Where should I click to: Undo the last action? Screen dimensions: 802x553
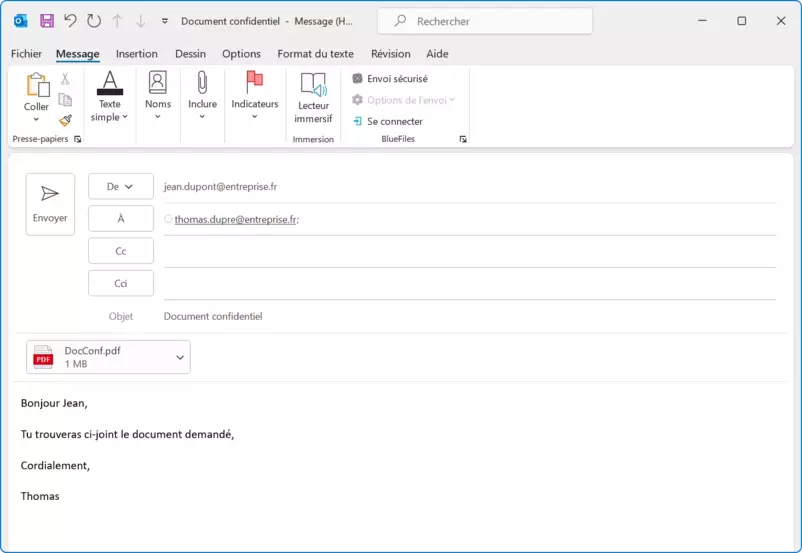70,21
